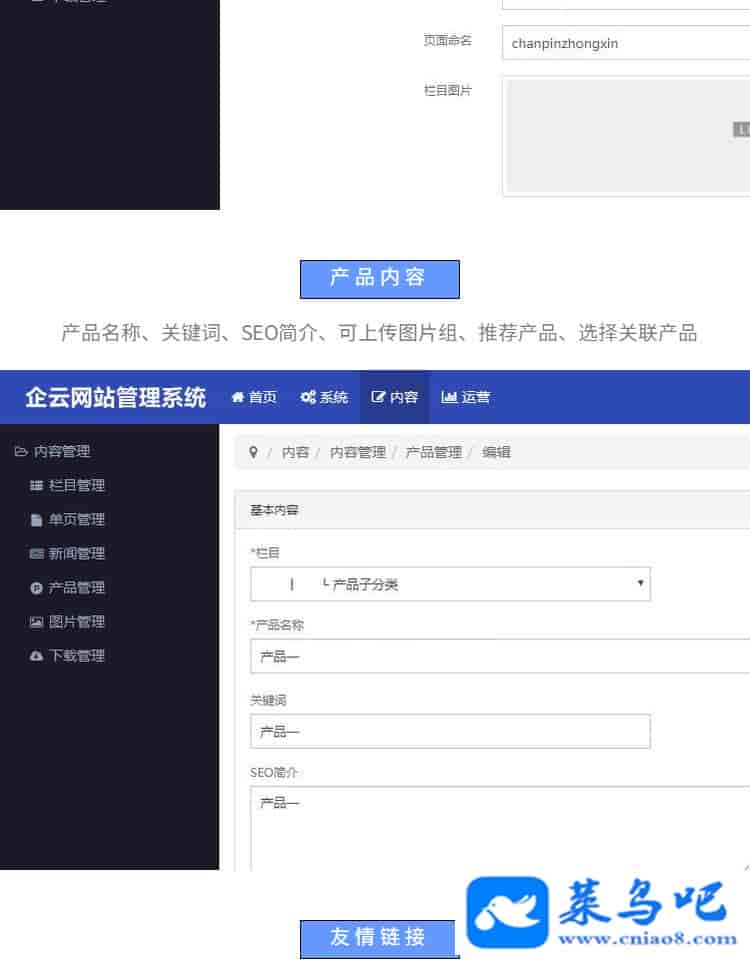750x960 pixels.
Task: Click the news icon beside 新闻管理
Action: point(36,554)
